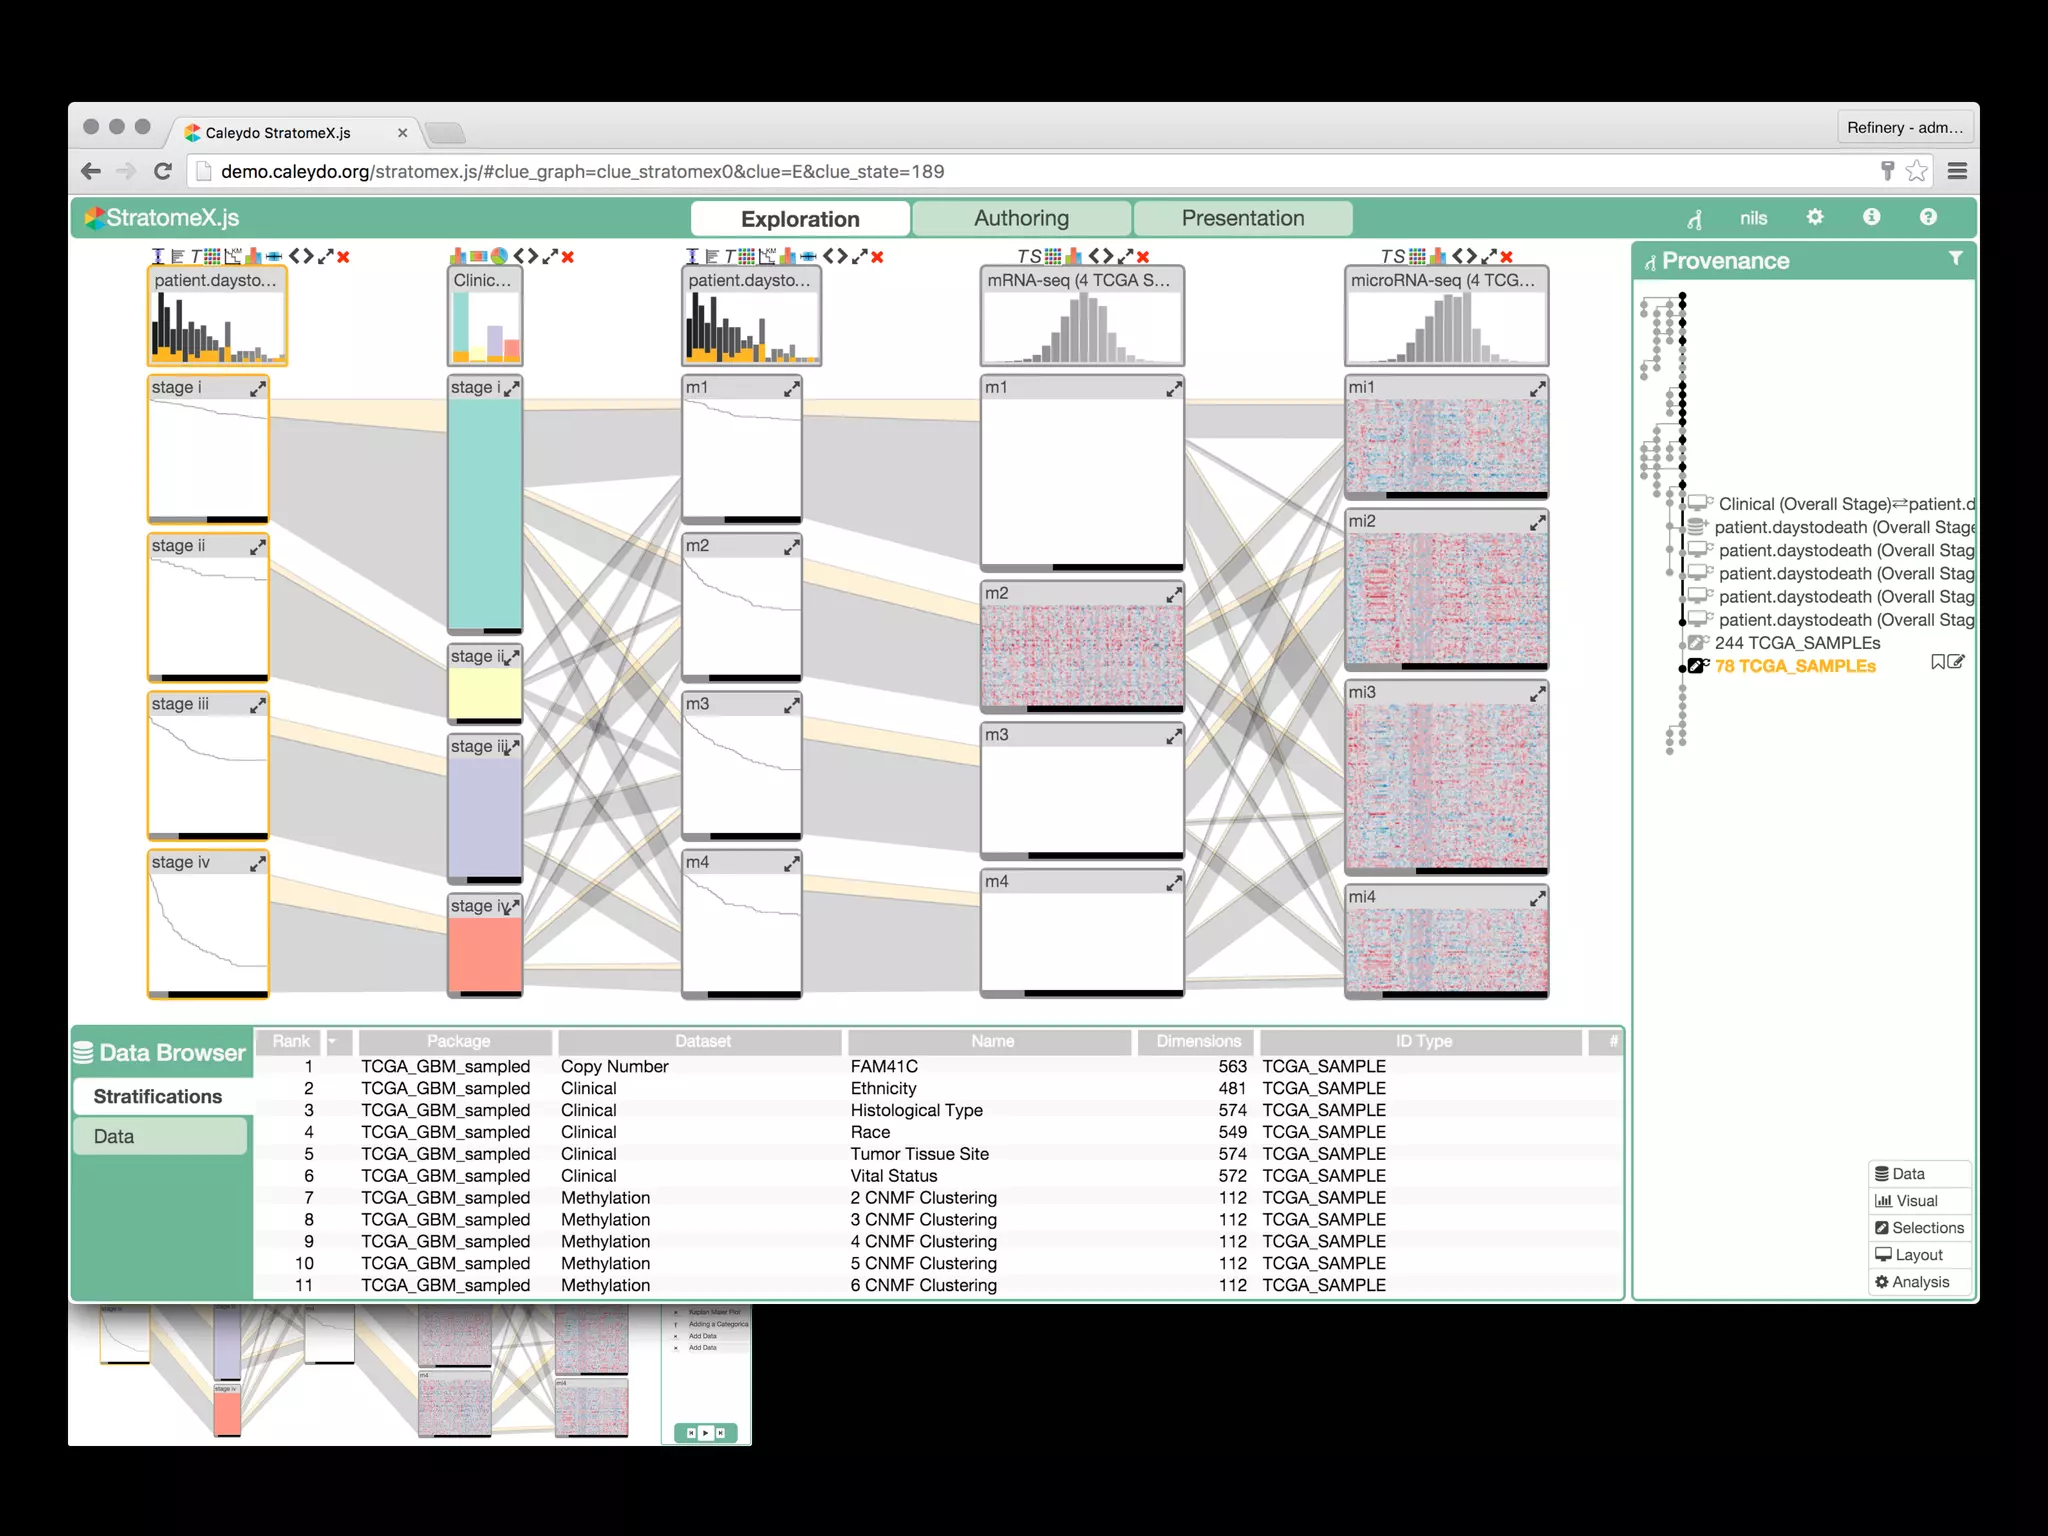Select the teal stage i block

point(485,513)
